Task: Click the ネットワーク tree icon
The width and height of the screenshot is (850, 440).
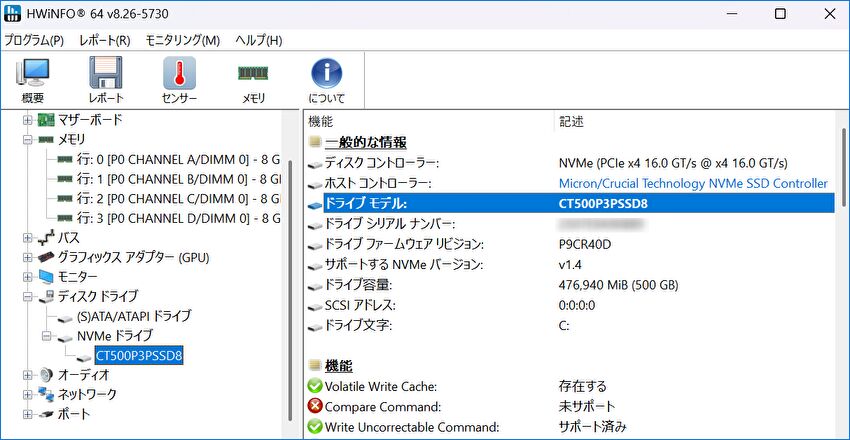Action: pyautogui.click(x=46, y=394)
